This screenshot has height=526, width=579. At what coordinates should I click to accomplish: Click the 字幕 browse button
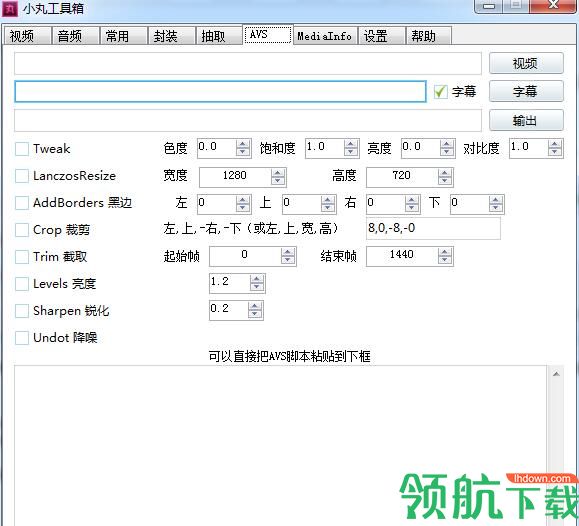click(x=526, y=91)
